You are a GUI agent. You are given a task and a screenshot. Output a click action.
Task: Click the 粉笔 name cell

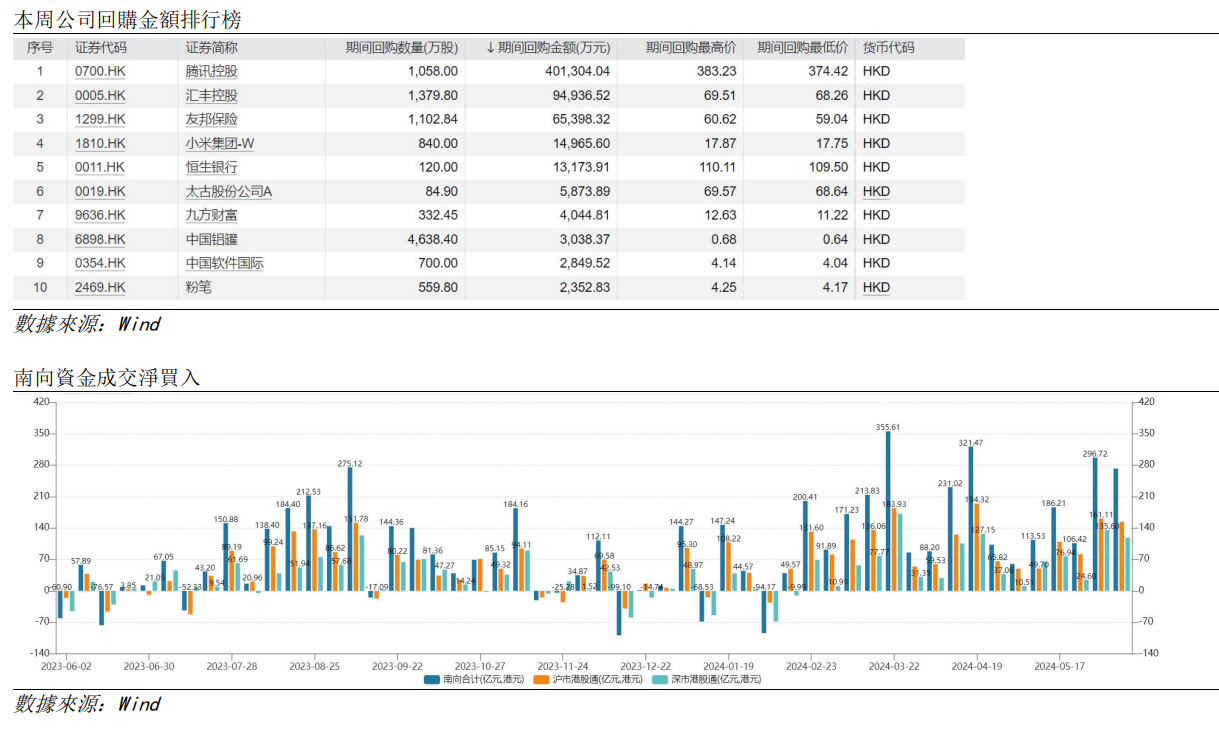click(199, 287)
